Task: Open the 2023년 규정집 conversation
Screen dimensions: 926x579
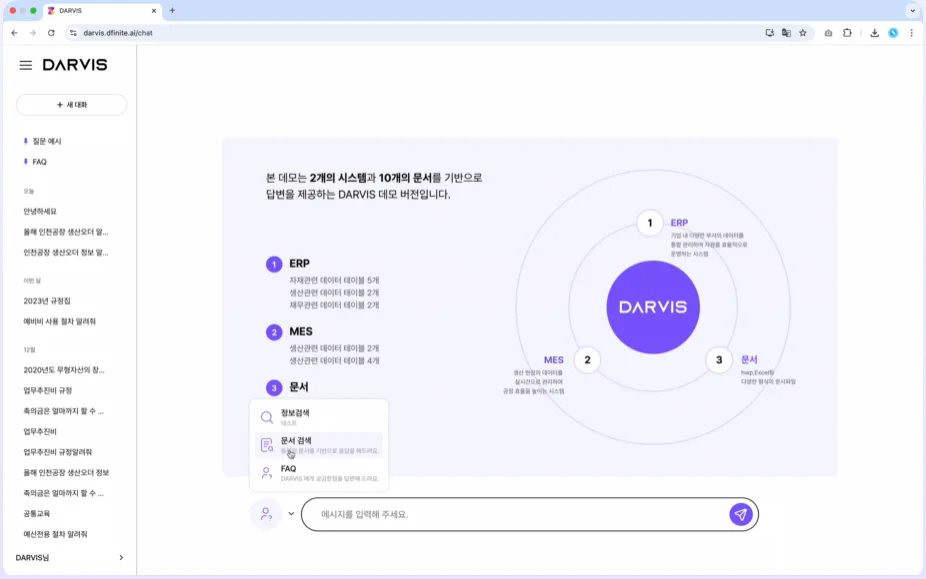Action: tap(47, 301)
